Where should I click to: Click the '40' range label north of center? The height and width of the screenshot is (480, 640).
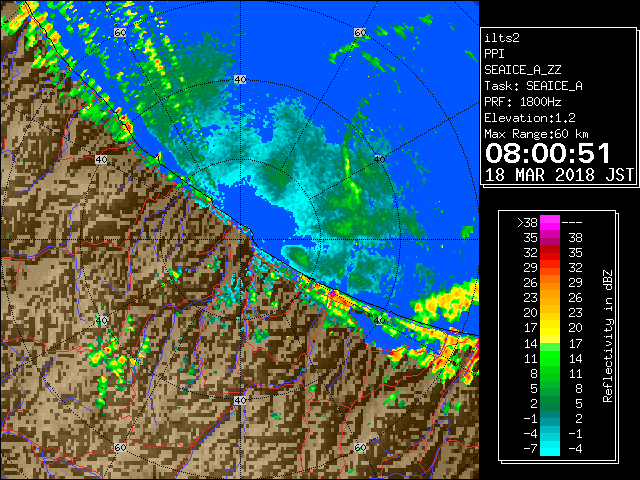coord(240,80)
